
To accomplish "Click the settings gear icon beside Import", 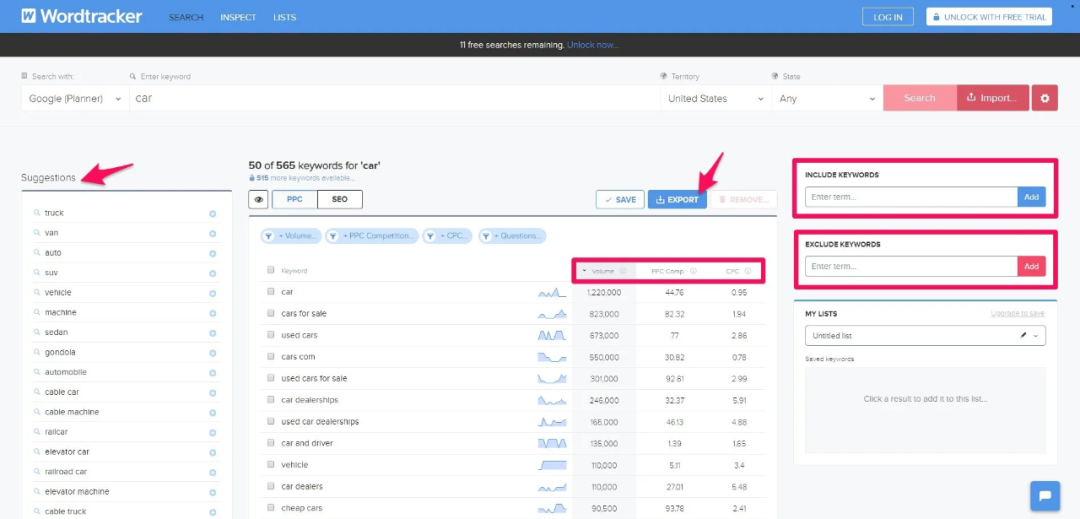I will point(1044,98).
